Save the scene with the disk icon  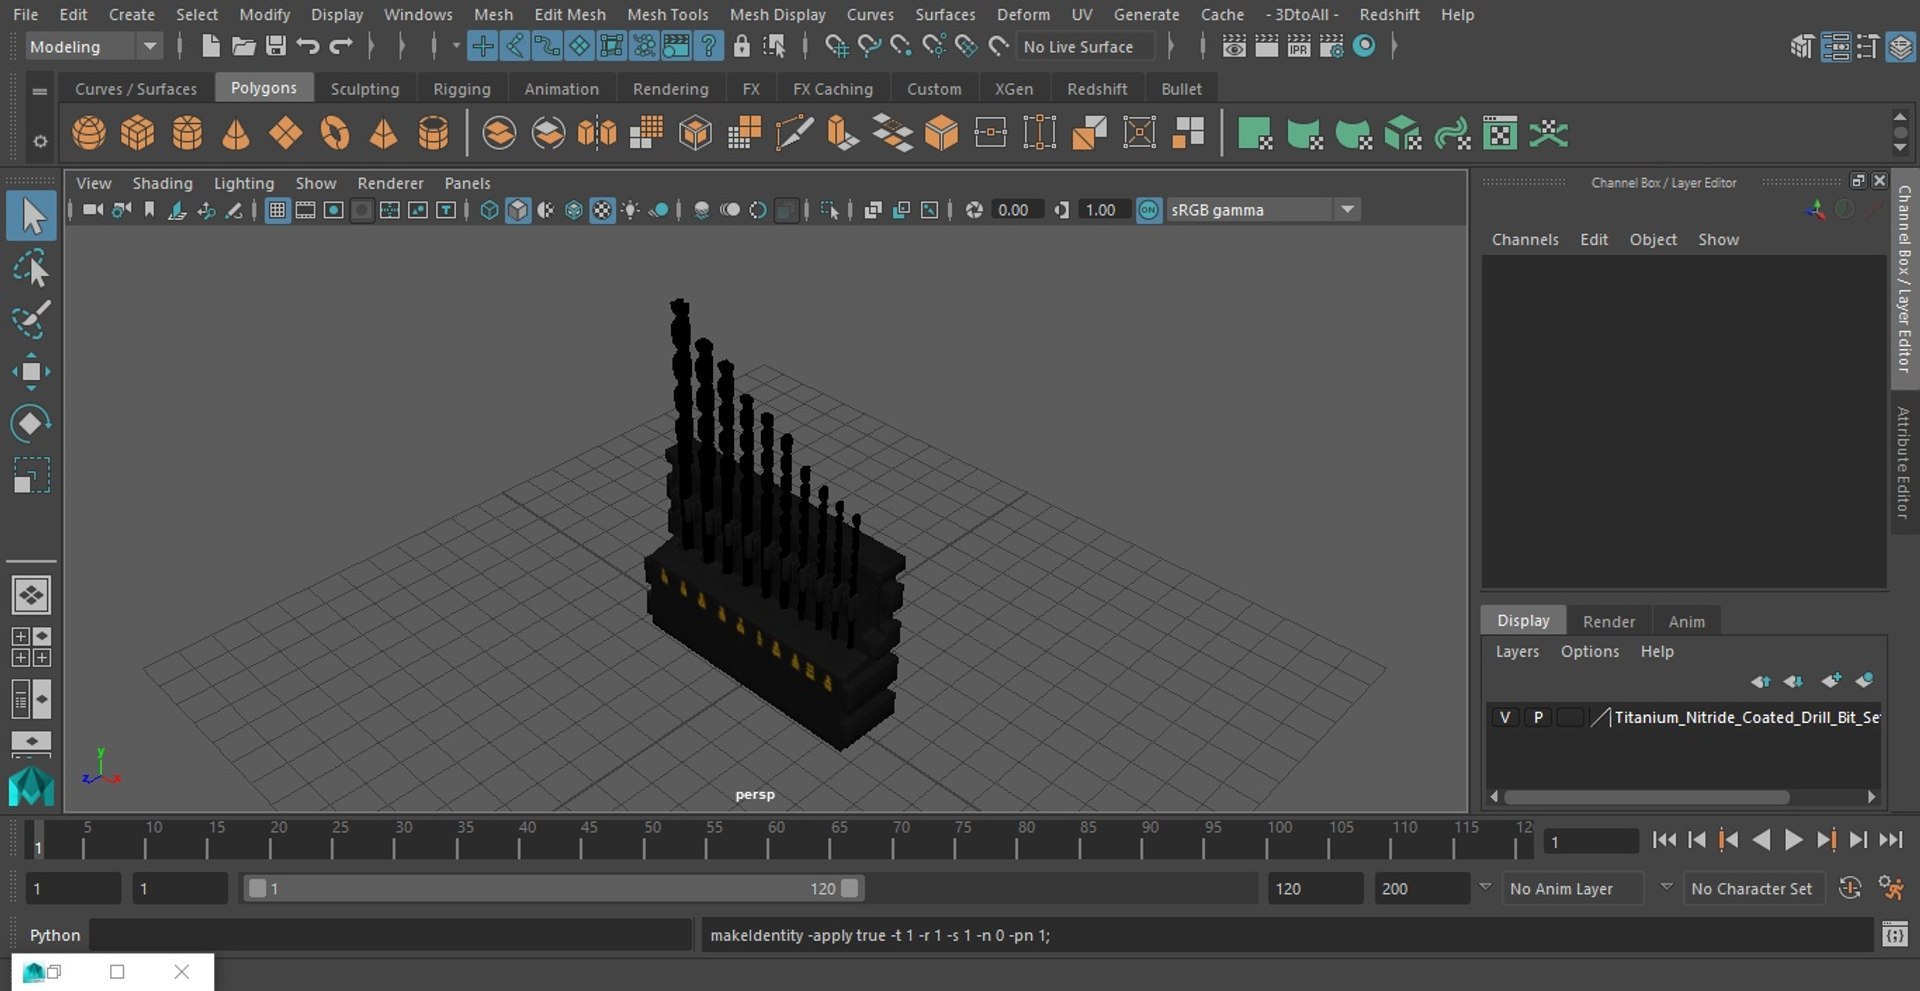tap(276, 46)
